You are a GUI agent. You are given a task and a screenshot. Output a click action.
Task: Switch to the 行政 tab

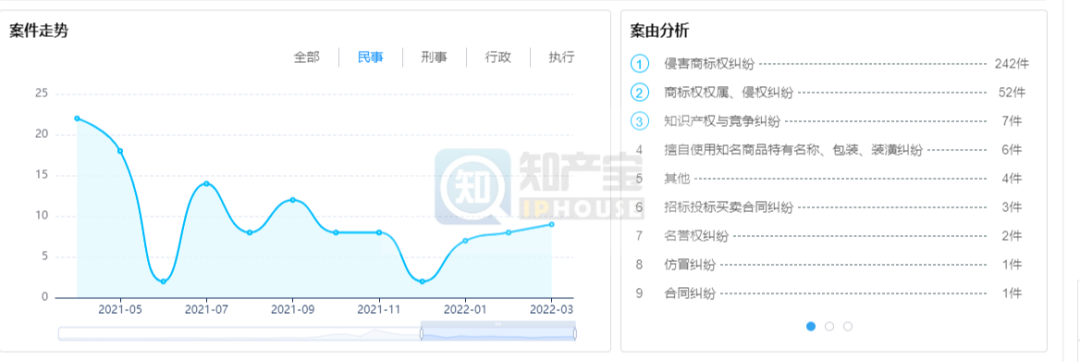(x=498, y=58)
